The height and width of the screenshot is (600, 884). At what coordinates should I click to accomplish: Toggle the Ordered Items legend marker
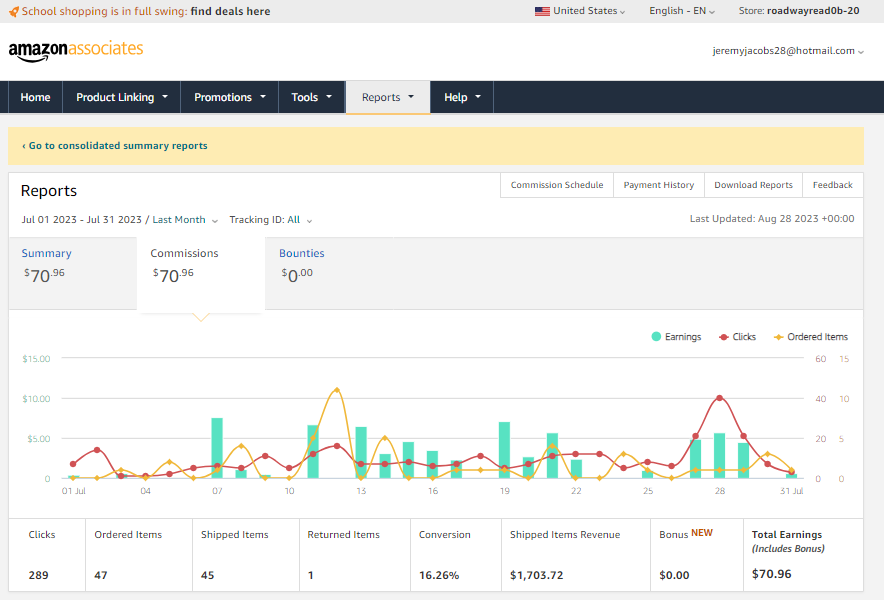pos(779,337)
